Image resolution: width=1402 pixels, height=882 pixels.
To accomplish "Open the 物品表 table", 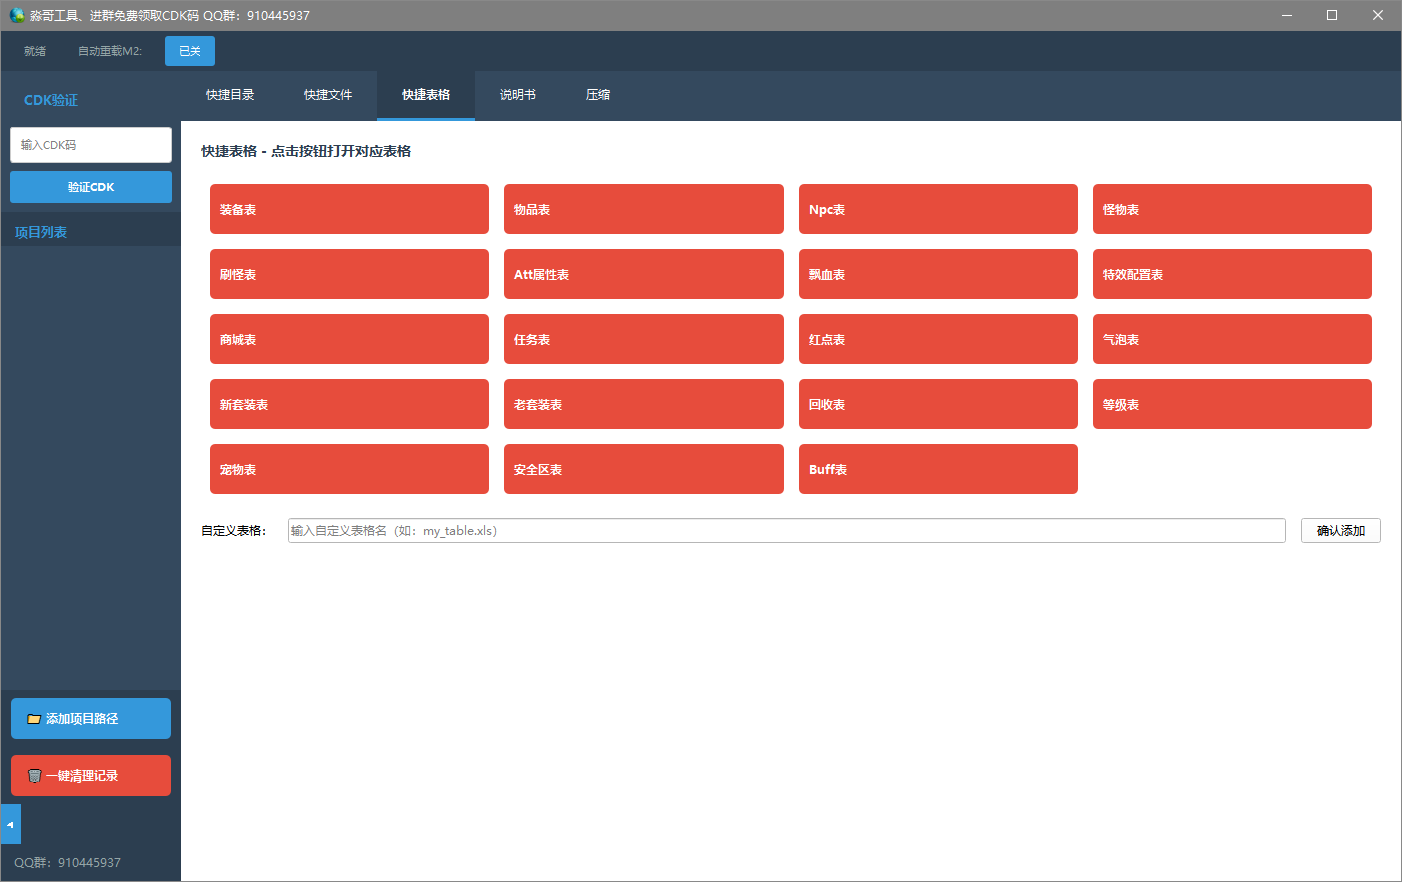I will point(643,208).
